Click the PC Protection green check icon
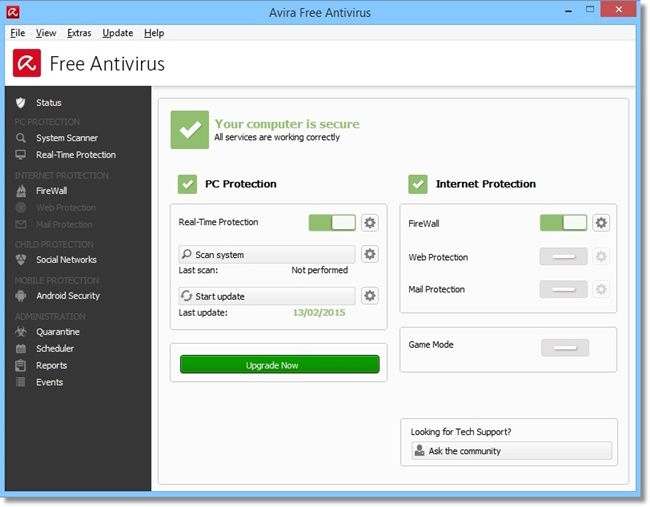The width and height of the screenshot is (650, 507). [x=187, y=184]
